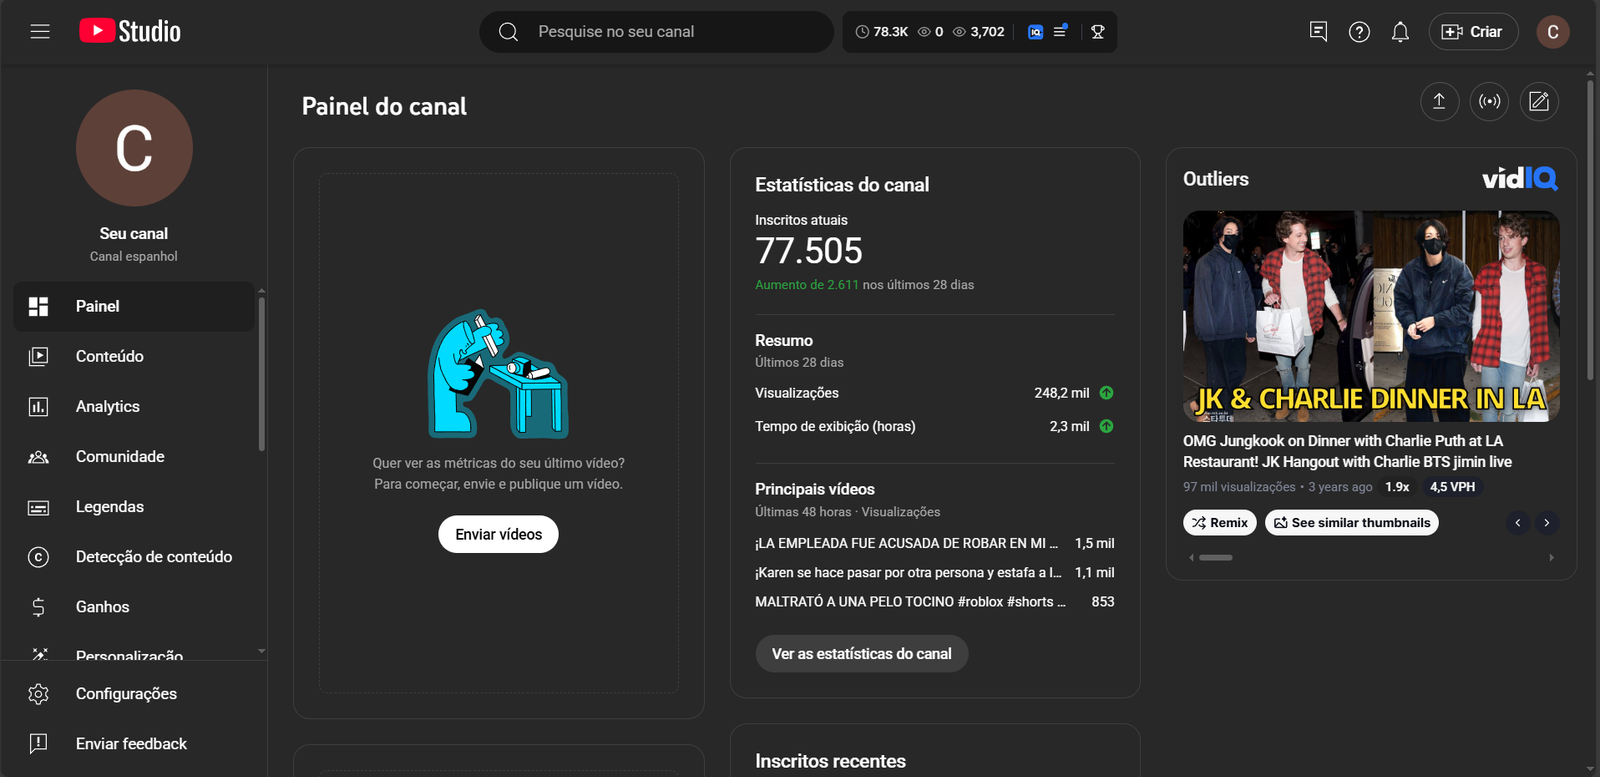Open the hamburger navigation menu
Image resolution: width=1600 pixels, height=777 pixels.
(40, 32)
